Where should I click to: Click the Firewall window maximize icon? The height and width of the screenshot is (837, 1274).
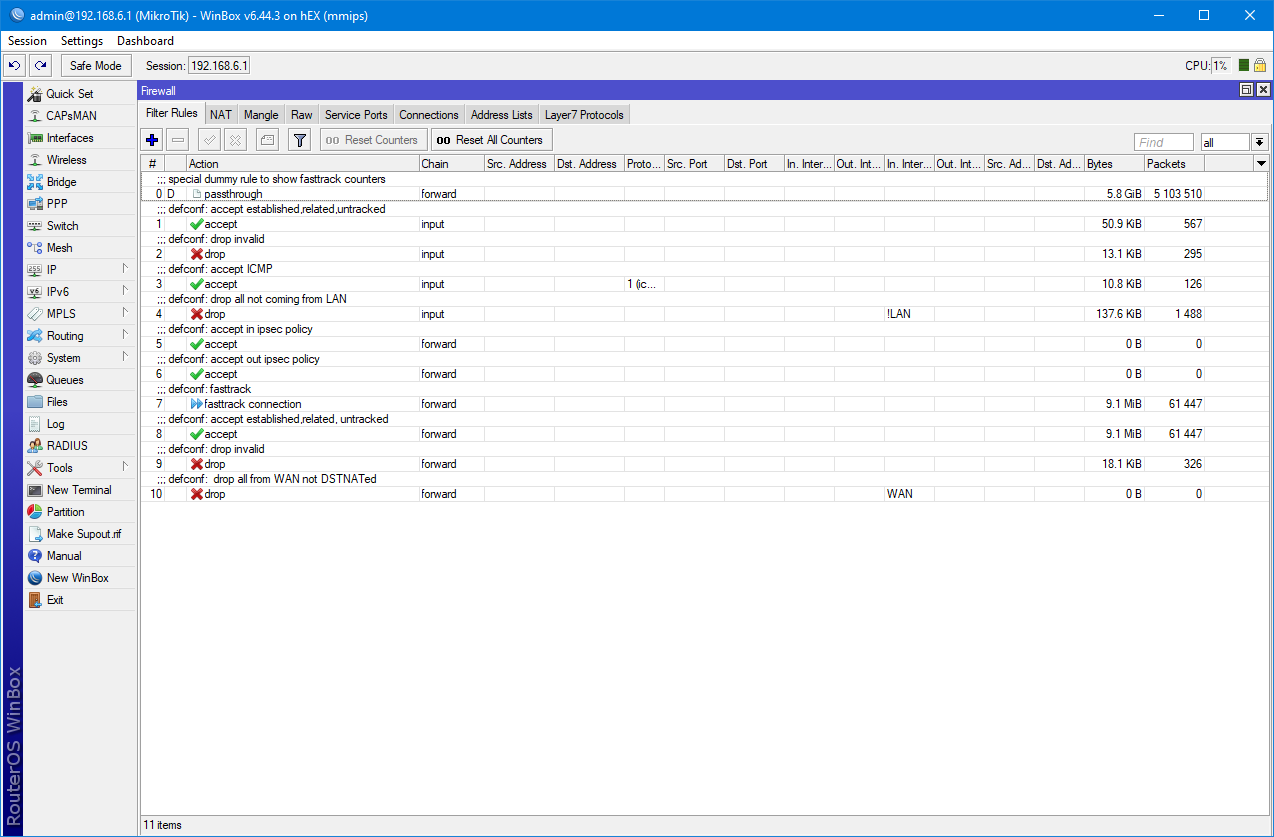[x=1247, y=90]
